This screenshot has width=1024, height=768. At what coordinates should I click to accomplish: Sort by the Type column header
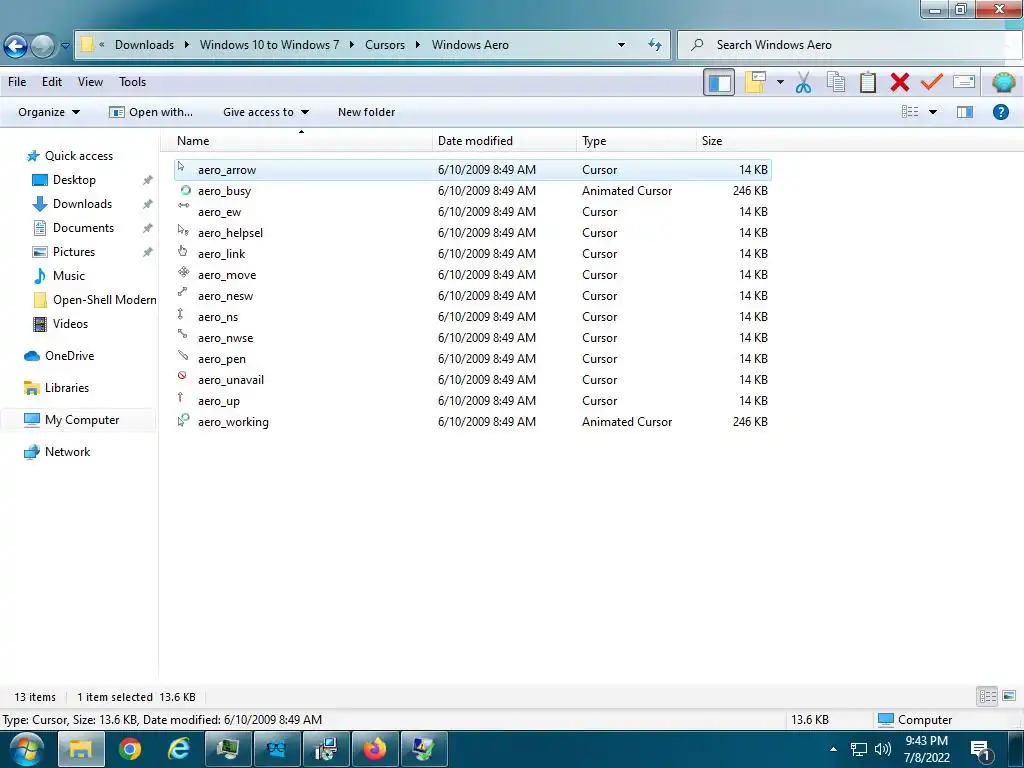pos(637,141)
